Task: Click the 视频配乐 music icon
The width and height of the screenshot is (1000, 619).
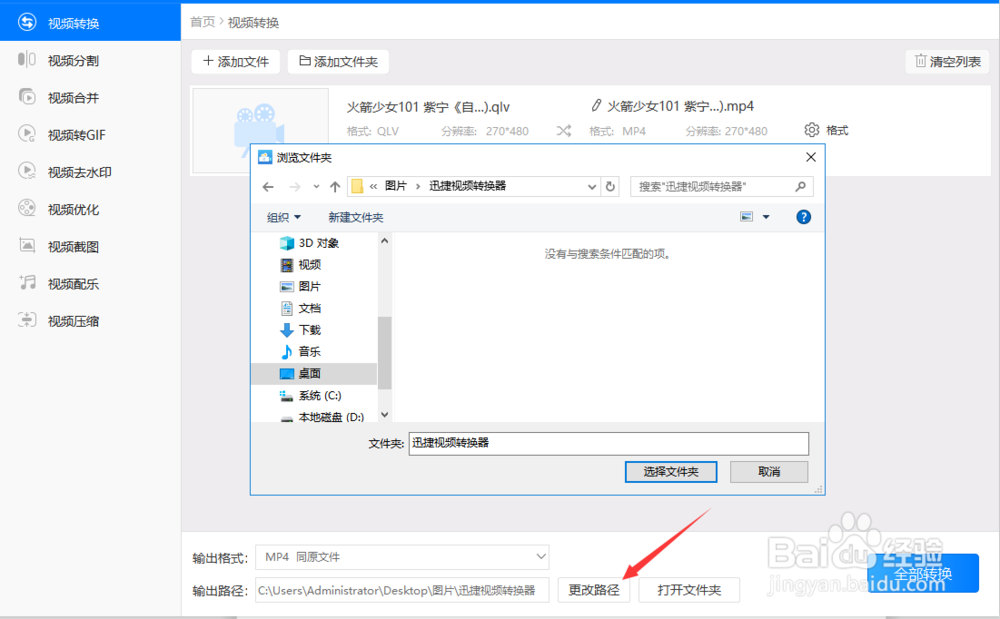Action: [27, 282]
